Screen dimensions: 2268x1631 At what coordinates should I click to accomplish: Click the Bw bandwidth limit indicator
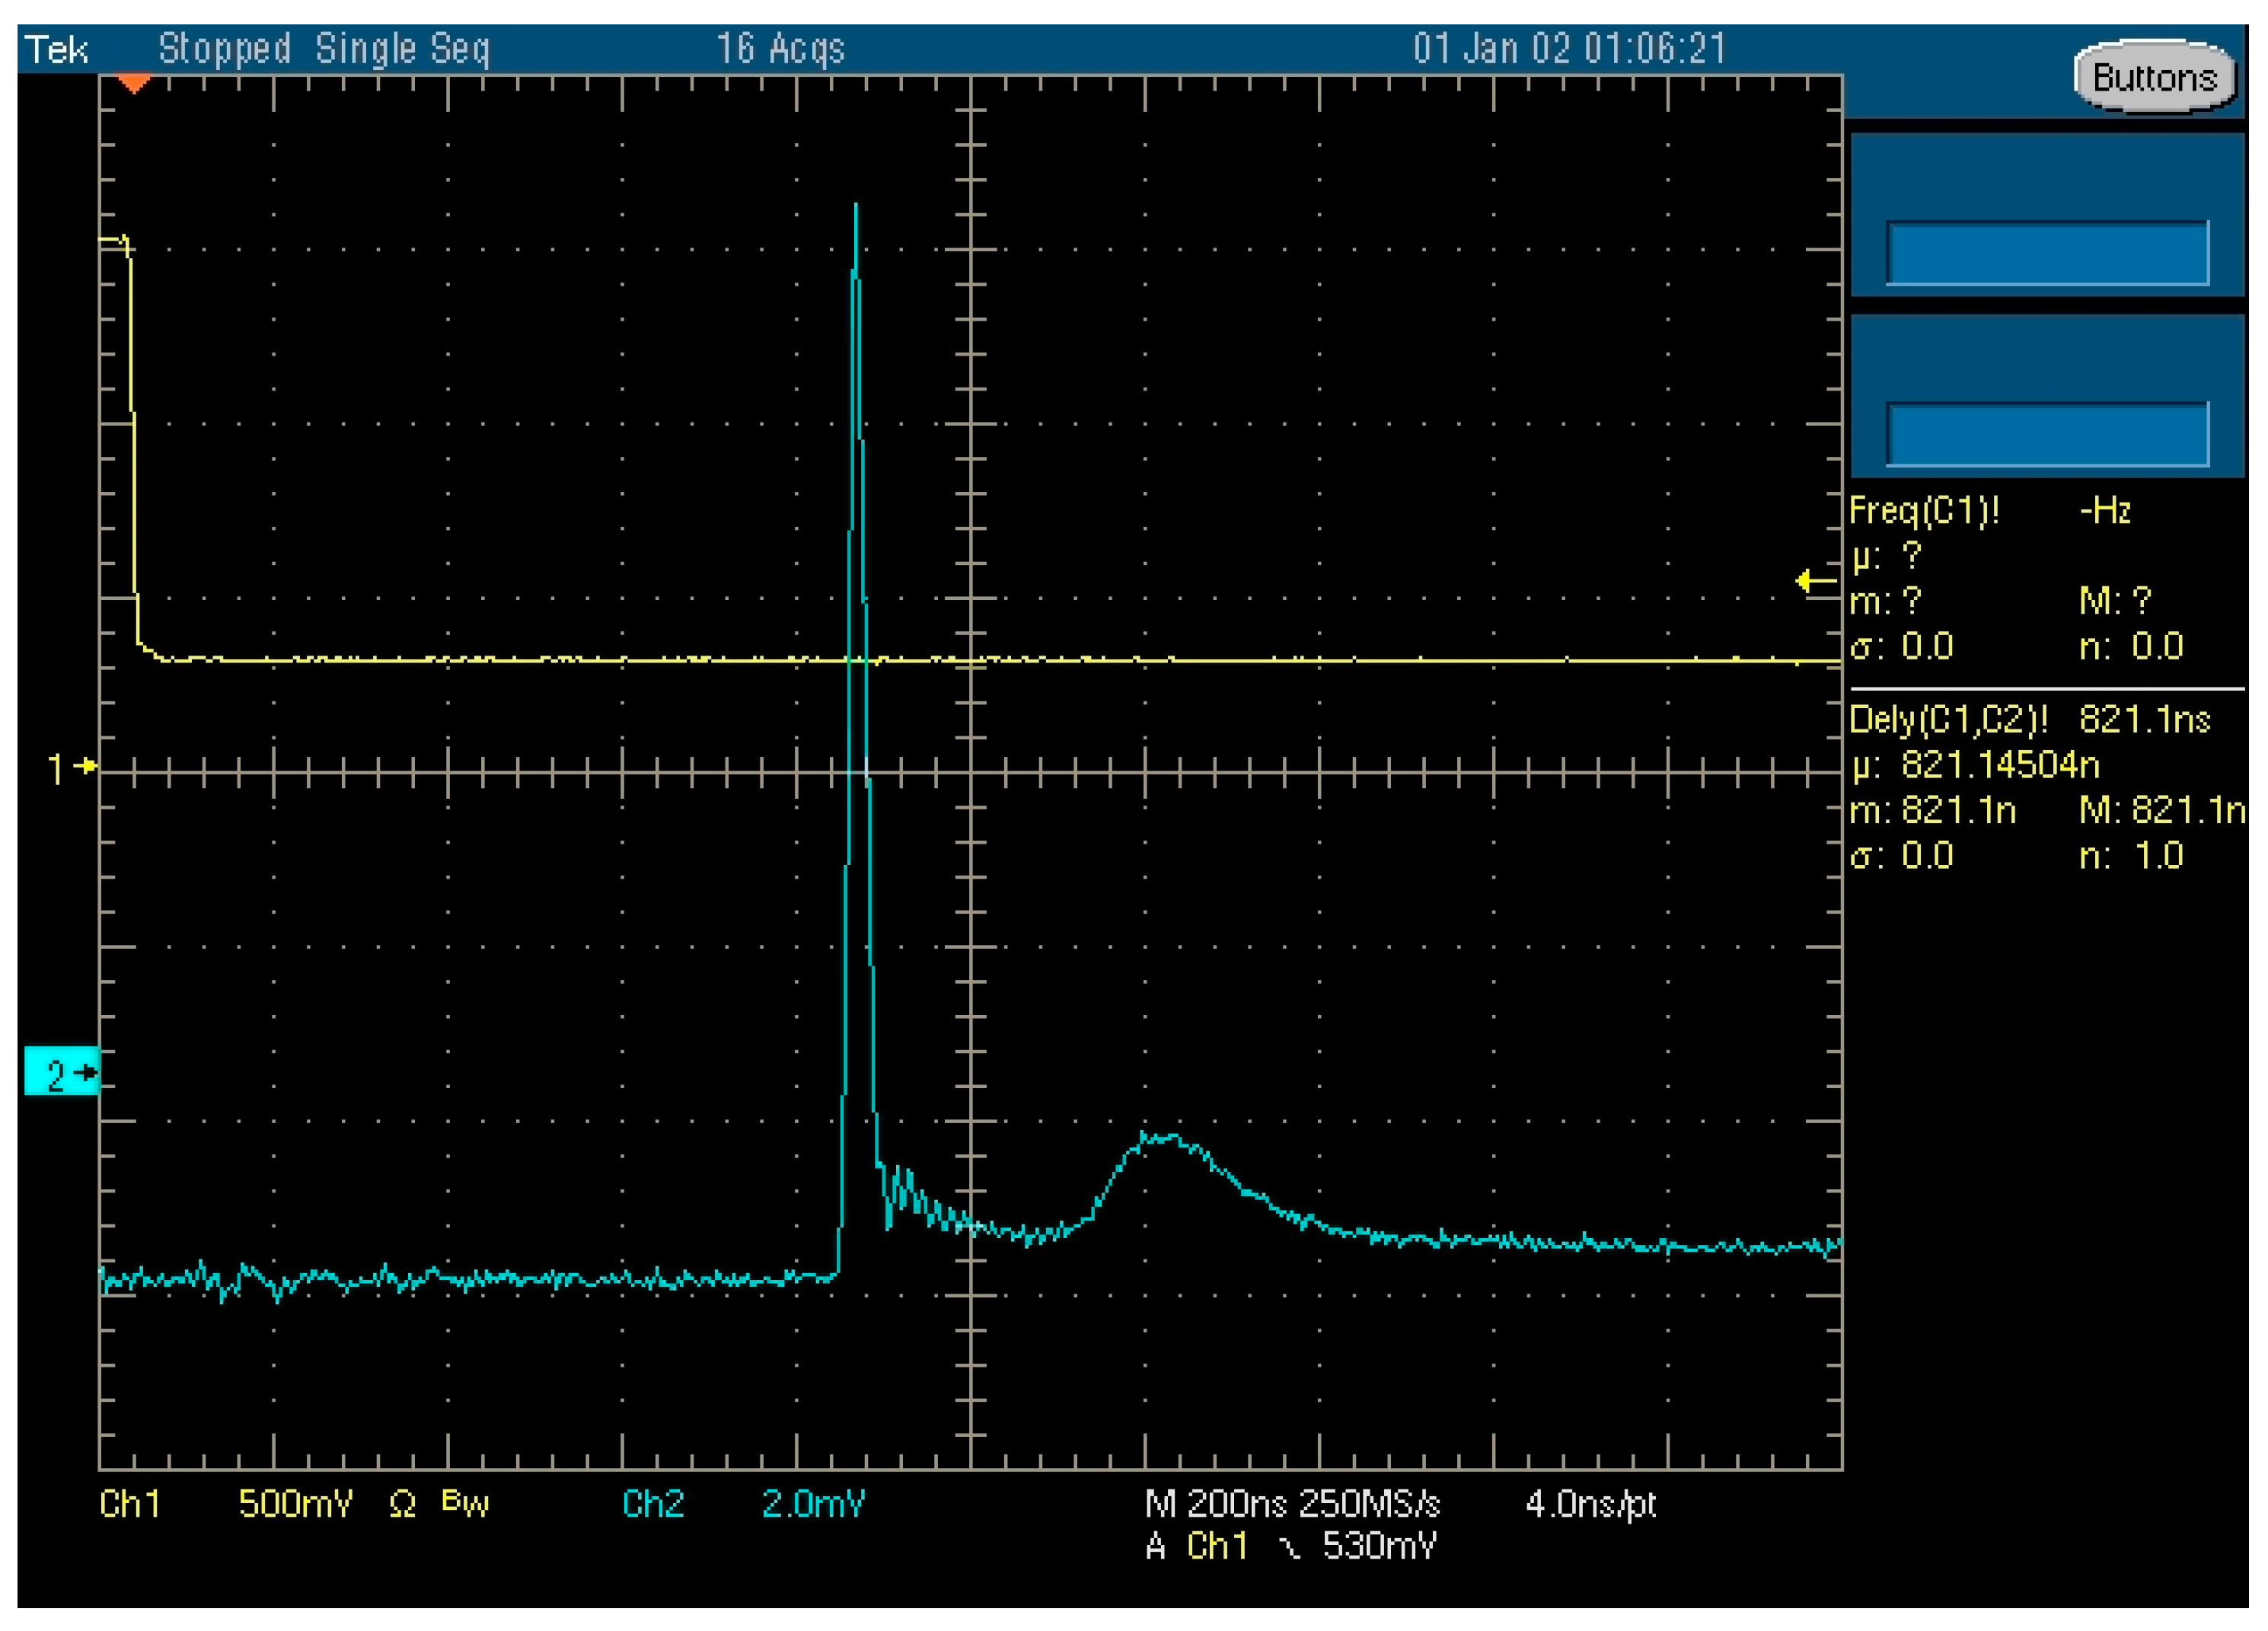tap(465, 1502)
